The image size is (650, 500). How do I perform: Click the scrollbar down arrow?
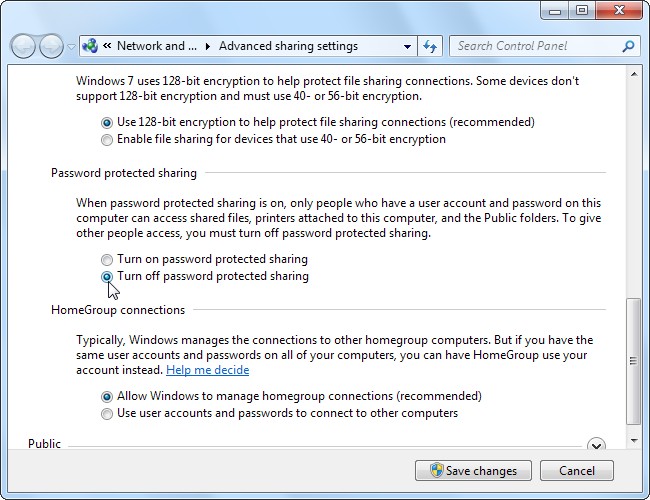click(634, 441)
